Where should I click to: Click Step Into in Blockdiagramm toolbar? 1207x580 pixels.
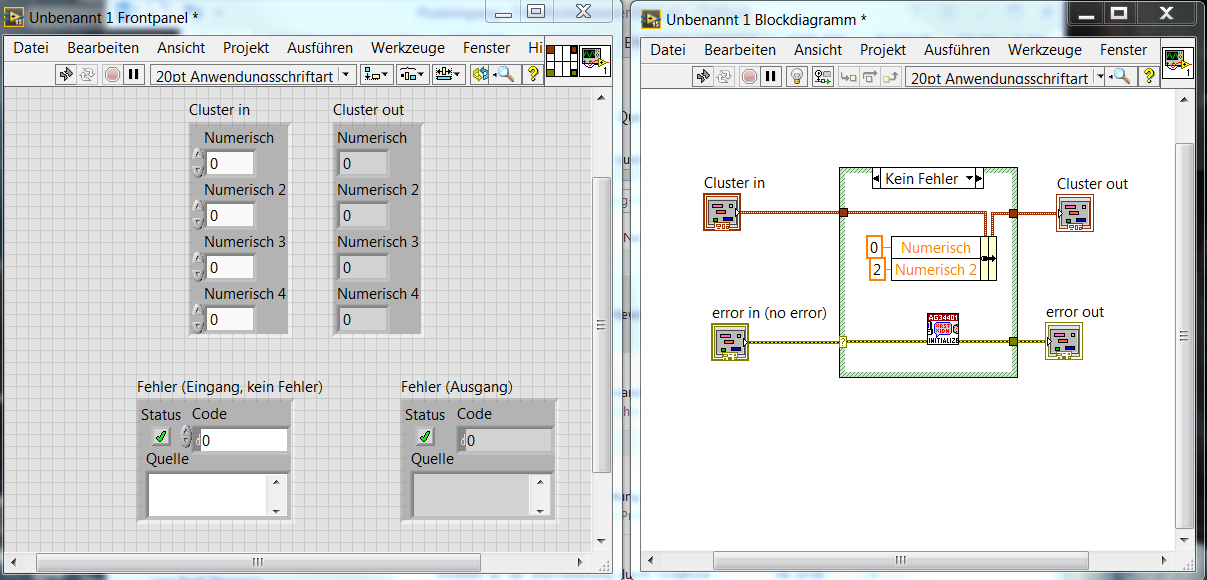848,76
